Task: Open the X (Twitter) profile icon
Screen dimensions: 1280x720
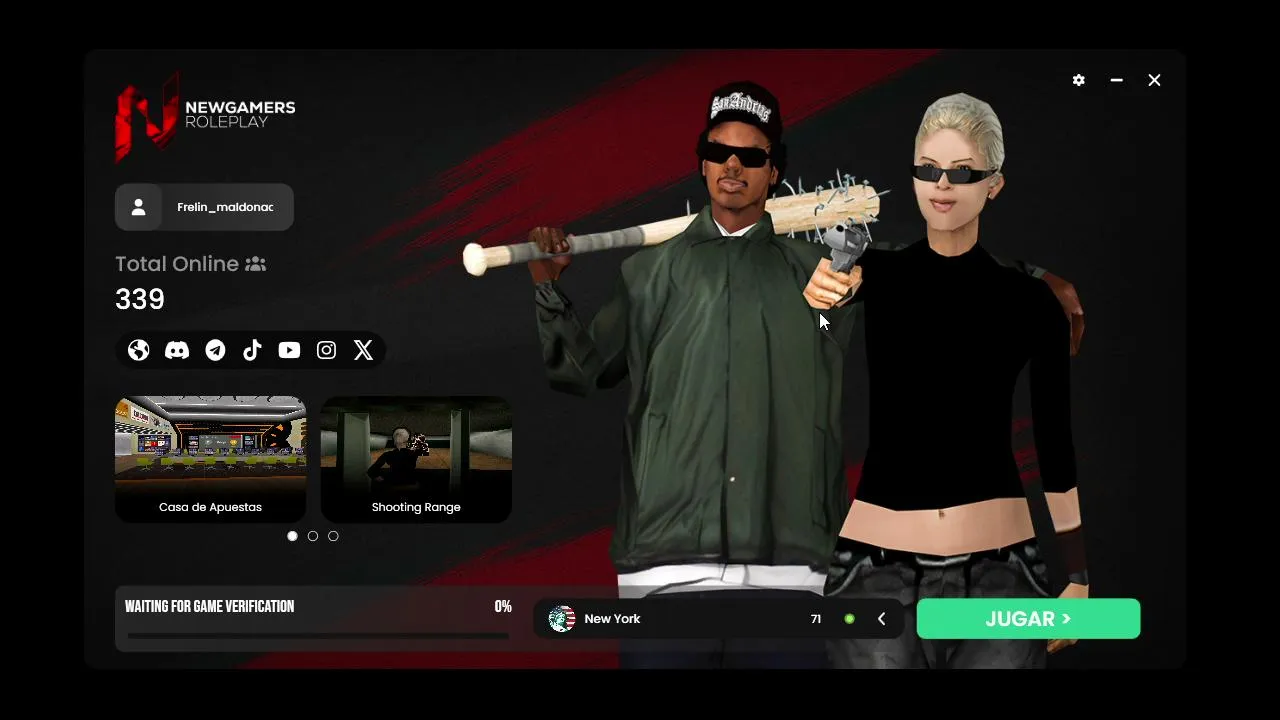Action: (x=363, y=350)
